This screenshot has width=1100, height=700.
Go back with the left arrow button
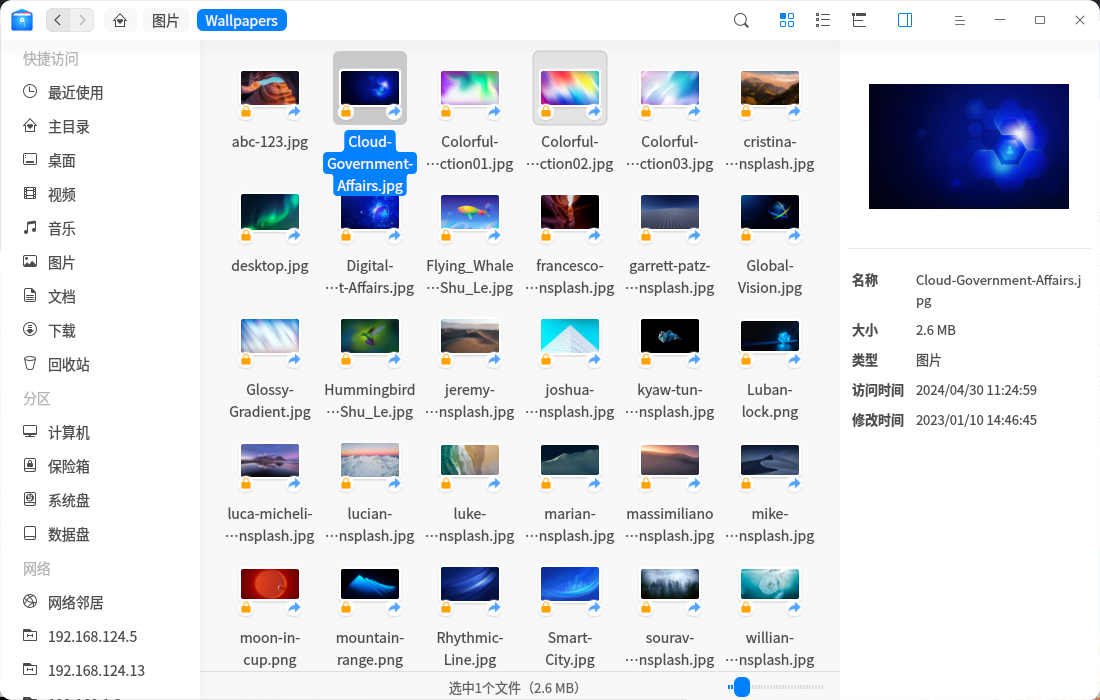pyautogui.click(x=58, y=20)
